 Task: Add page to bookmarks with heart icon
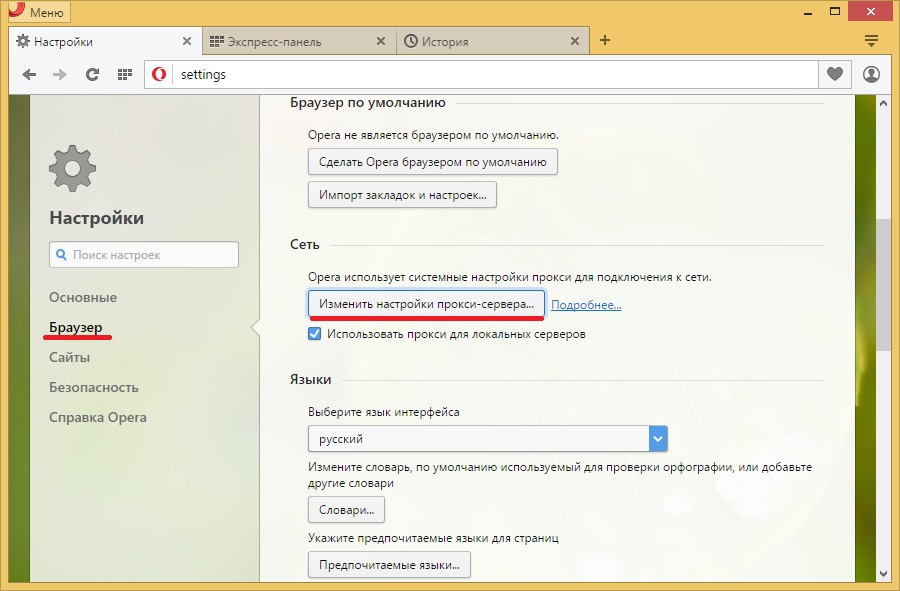click(x=835, y=74)
